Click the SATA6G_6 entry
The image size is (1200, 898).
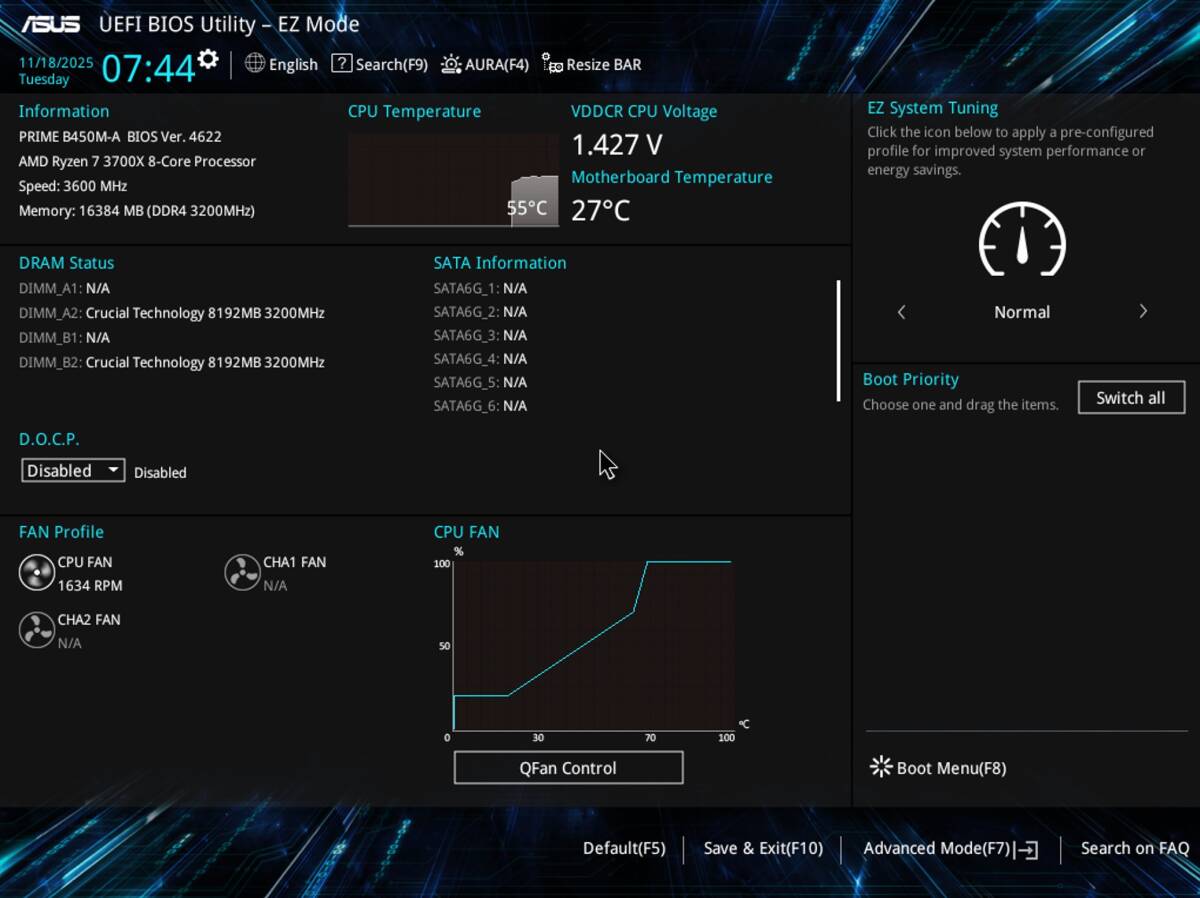tap(480, 406)
